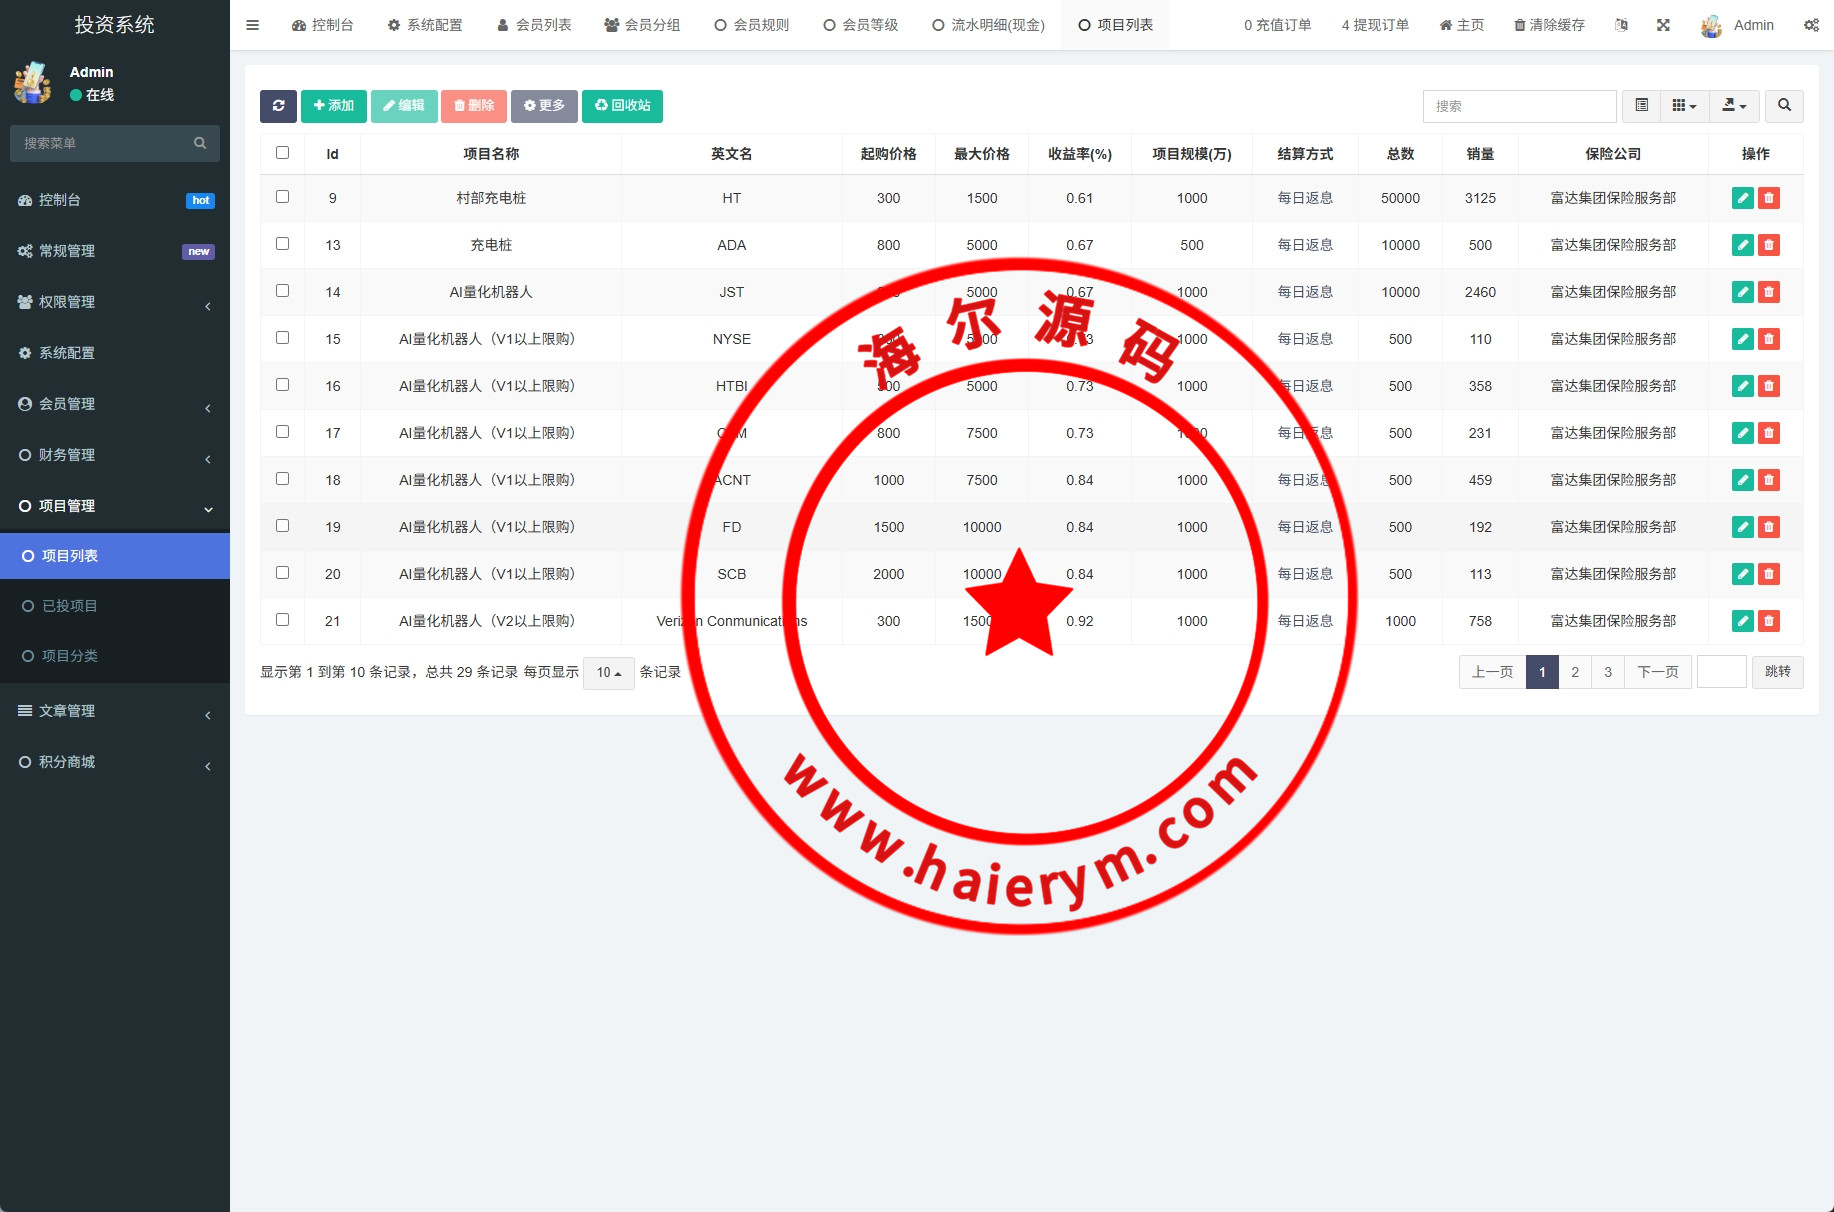This screenshot has height=1212, width=1834.
Task: Tick the checkbox for row Id 19
Action: 282,526
